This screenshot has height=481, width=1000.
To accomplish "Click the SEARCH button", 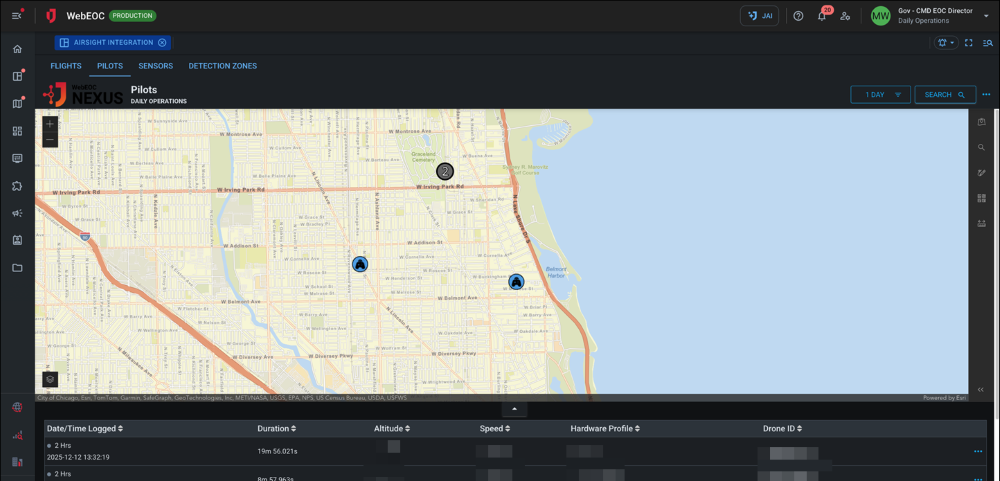I will click(945, 95).
